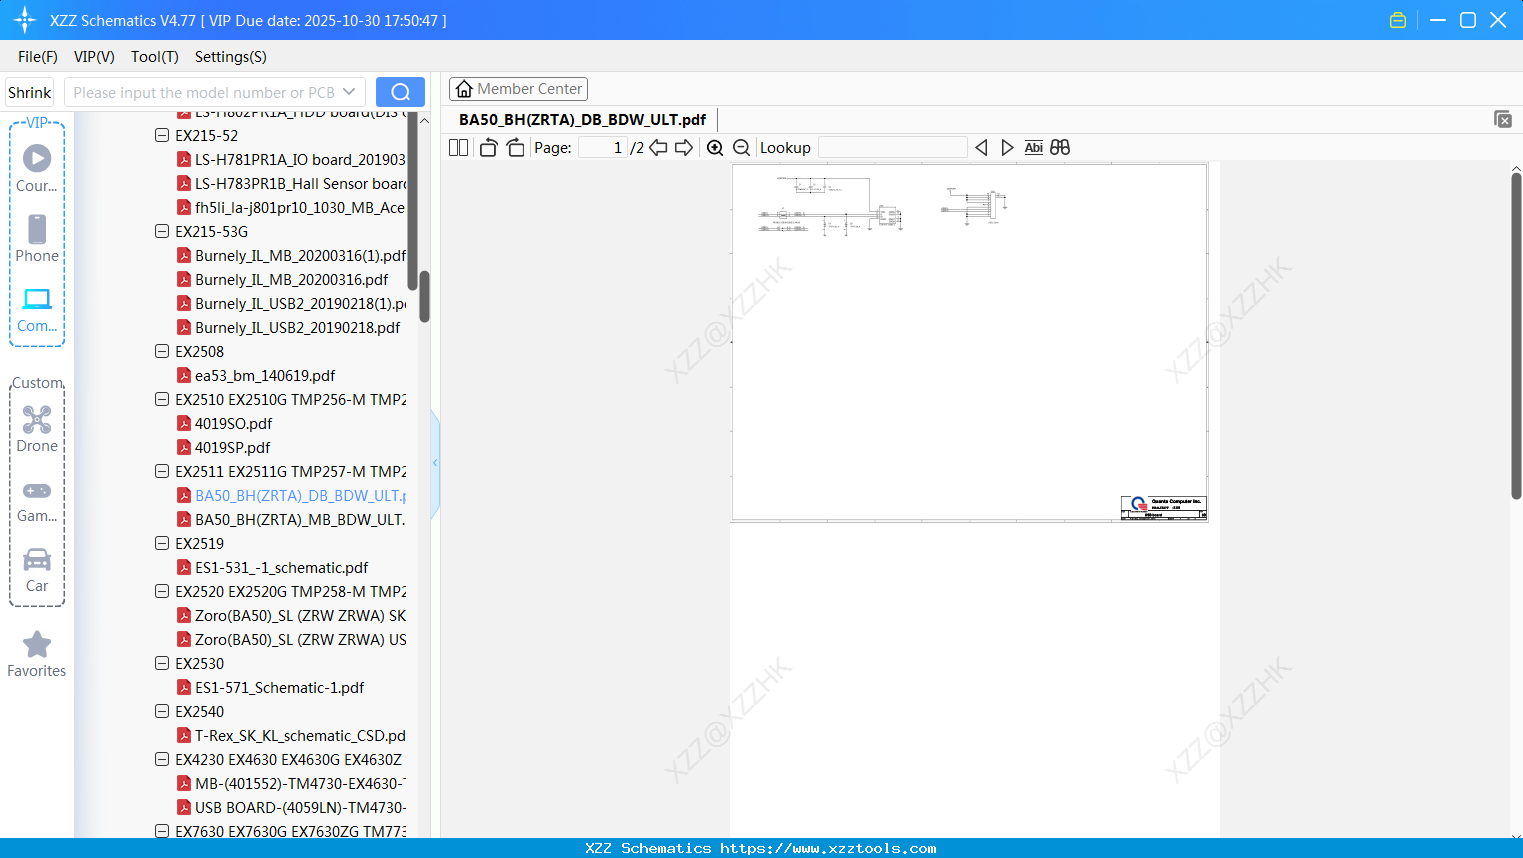The image size is (1523, 858).
Task: Click the schematic page preview
Action: coord(970,342)
